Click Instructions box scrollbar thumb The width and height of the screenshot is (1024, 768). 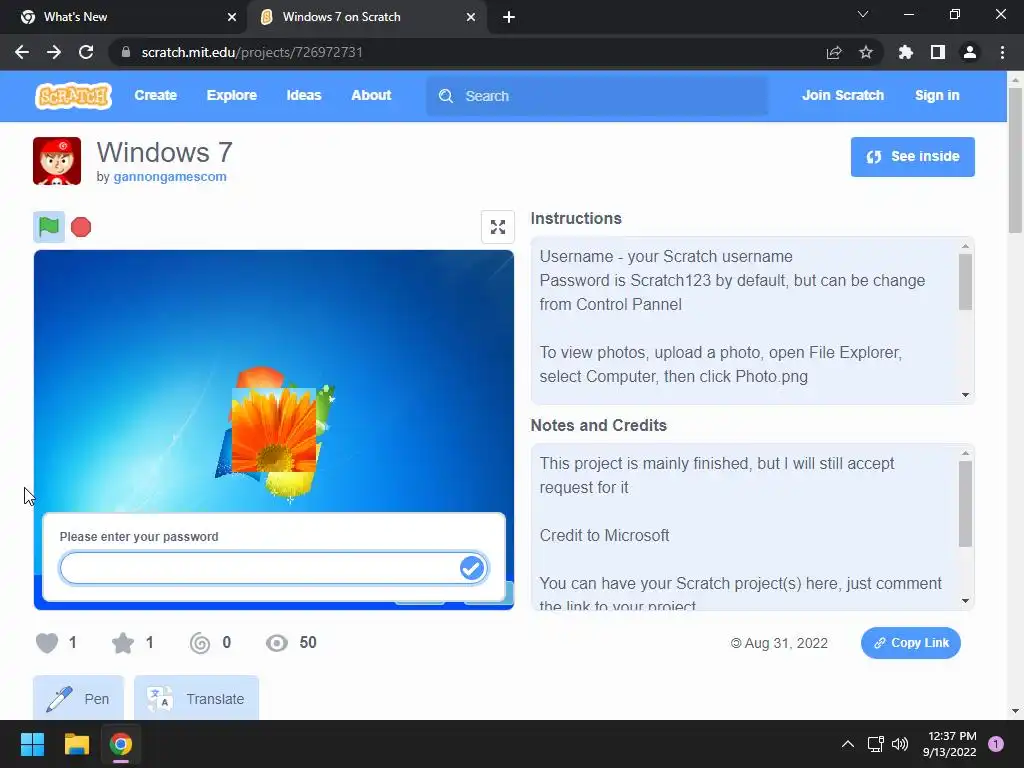(x=965, y=281)
